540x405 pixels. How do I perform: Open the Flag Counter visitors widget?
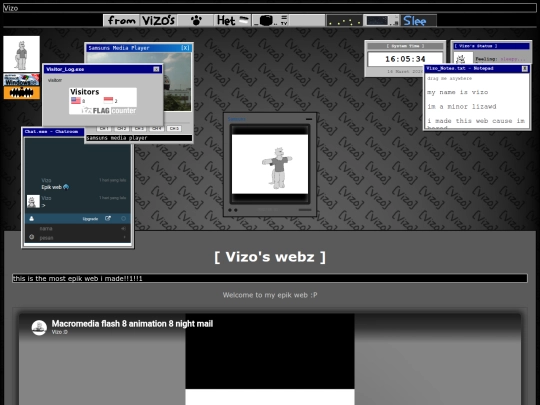103,101
